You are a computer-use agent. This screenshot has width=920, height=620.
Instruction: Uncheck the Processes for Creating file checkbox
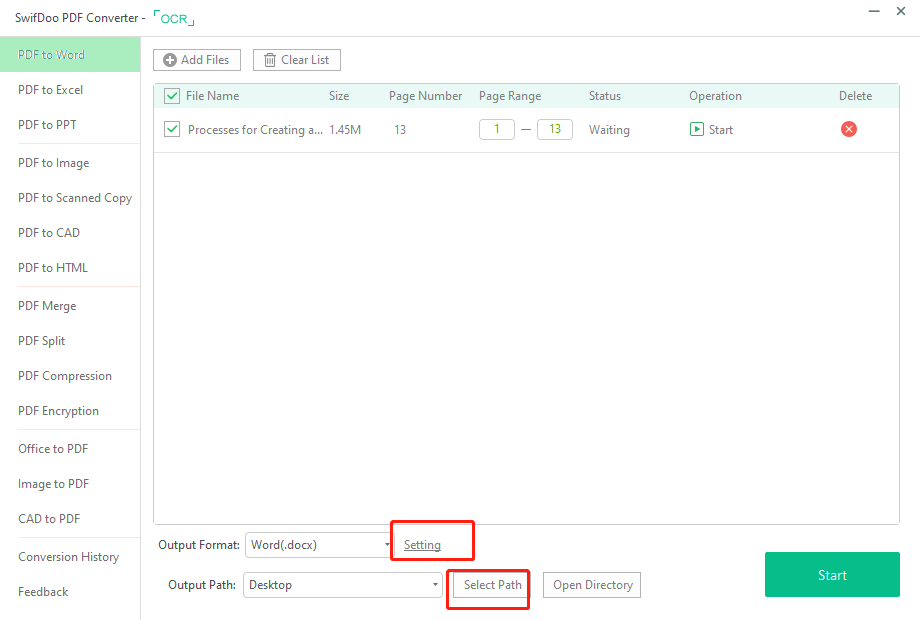point(172,129)
